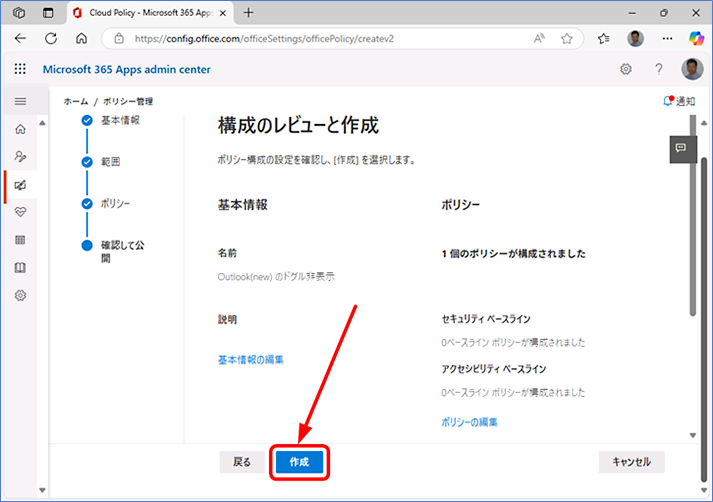Click the セキュリティ ベースライン heading
713x502 pixels.
(486, 319)
